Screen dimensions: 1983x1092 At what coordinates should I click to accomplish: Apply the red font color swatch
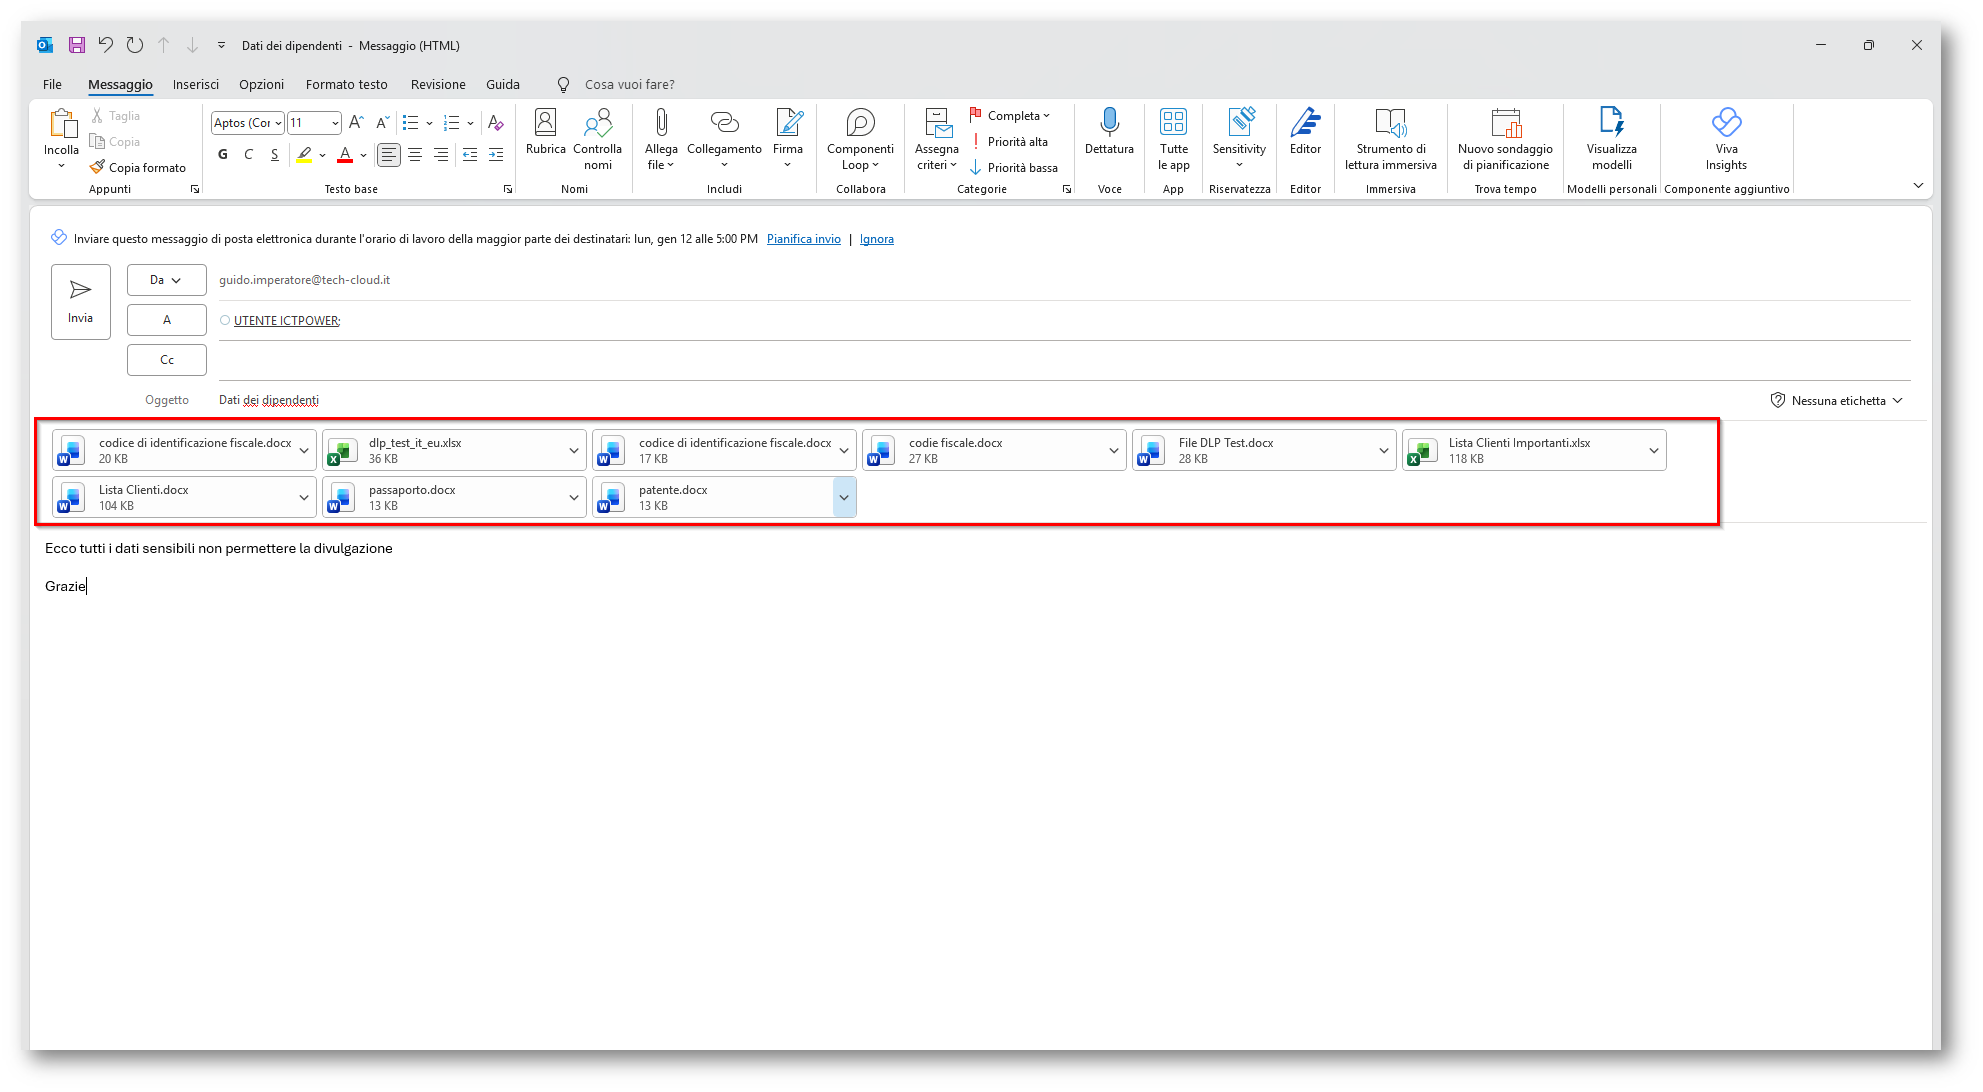[x=345, y=154]
